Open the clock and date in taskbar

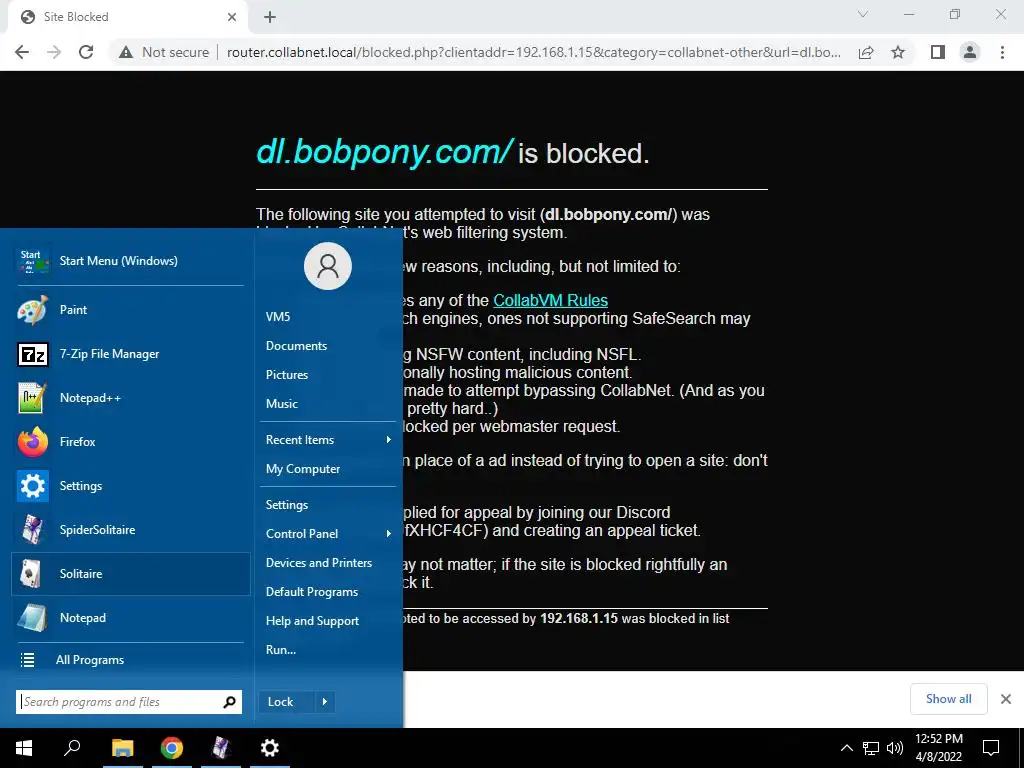pos(938,748)
